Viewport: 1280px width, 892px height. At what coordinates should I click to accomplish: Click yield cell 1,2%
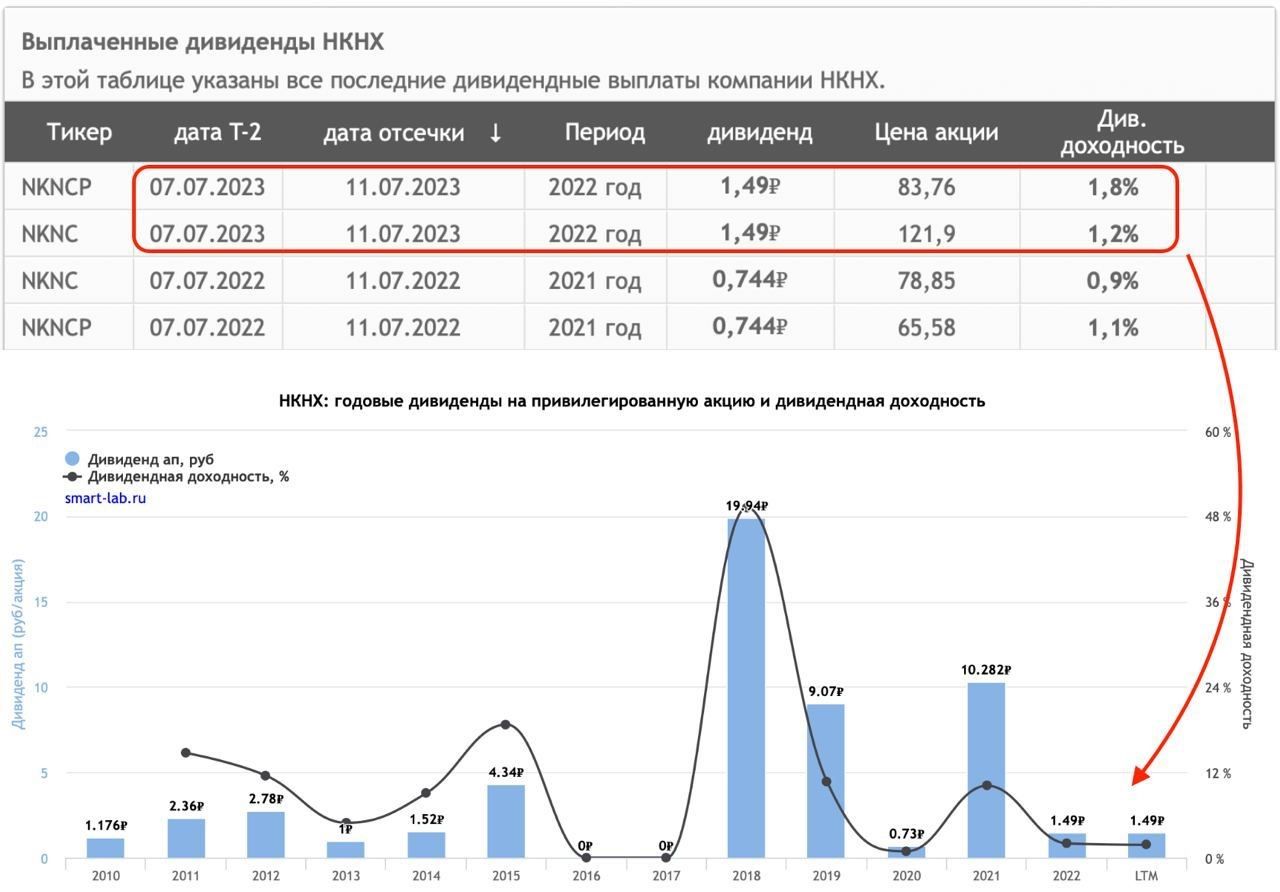[x=1113, y=234]
